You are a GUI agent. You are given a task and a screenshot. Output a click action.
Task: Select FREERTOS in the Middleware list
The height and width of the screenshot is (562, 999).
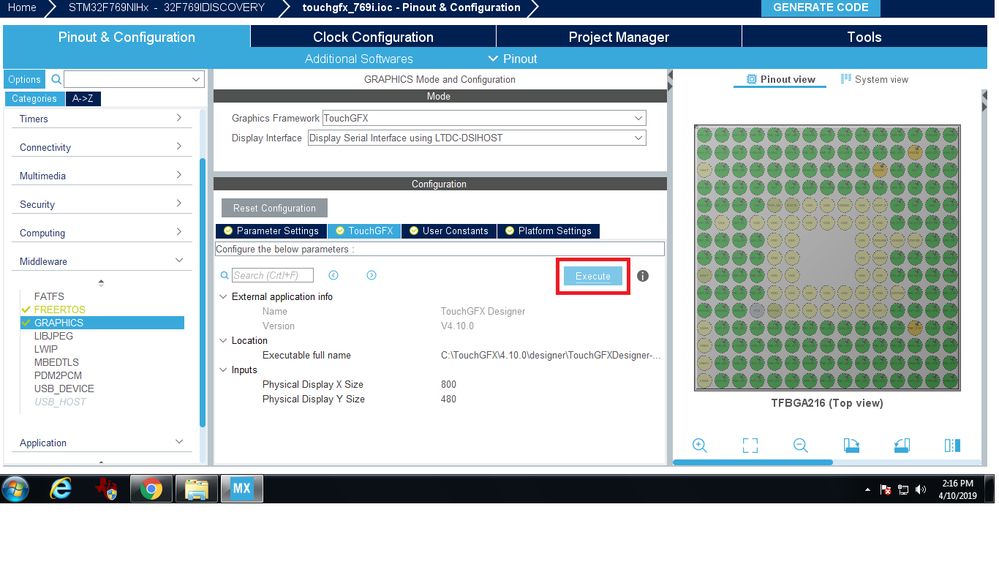60,310
